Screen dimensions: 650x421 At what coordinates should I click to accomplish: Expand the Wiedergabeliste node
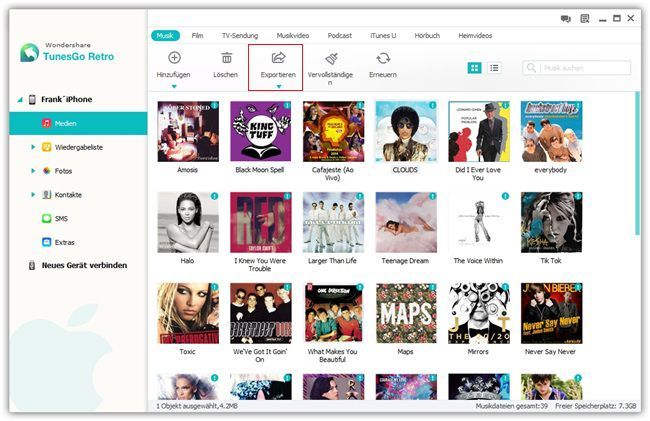point(33,147)
